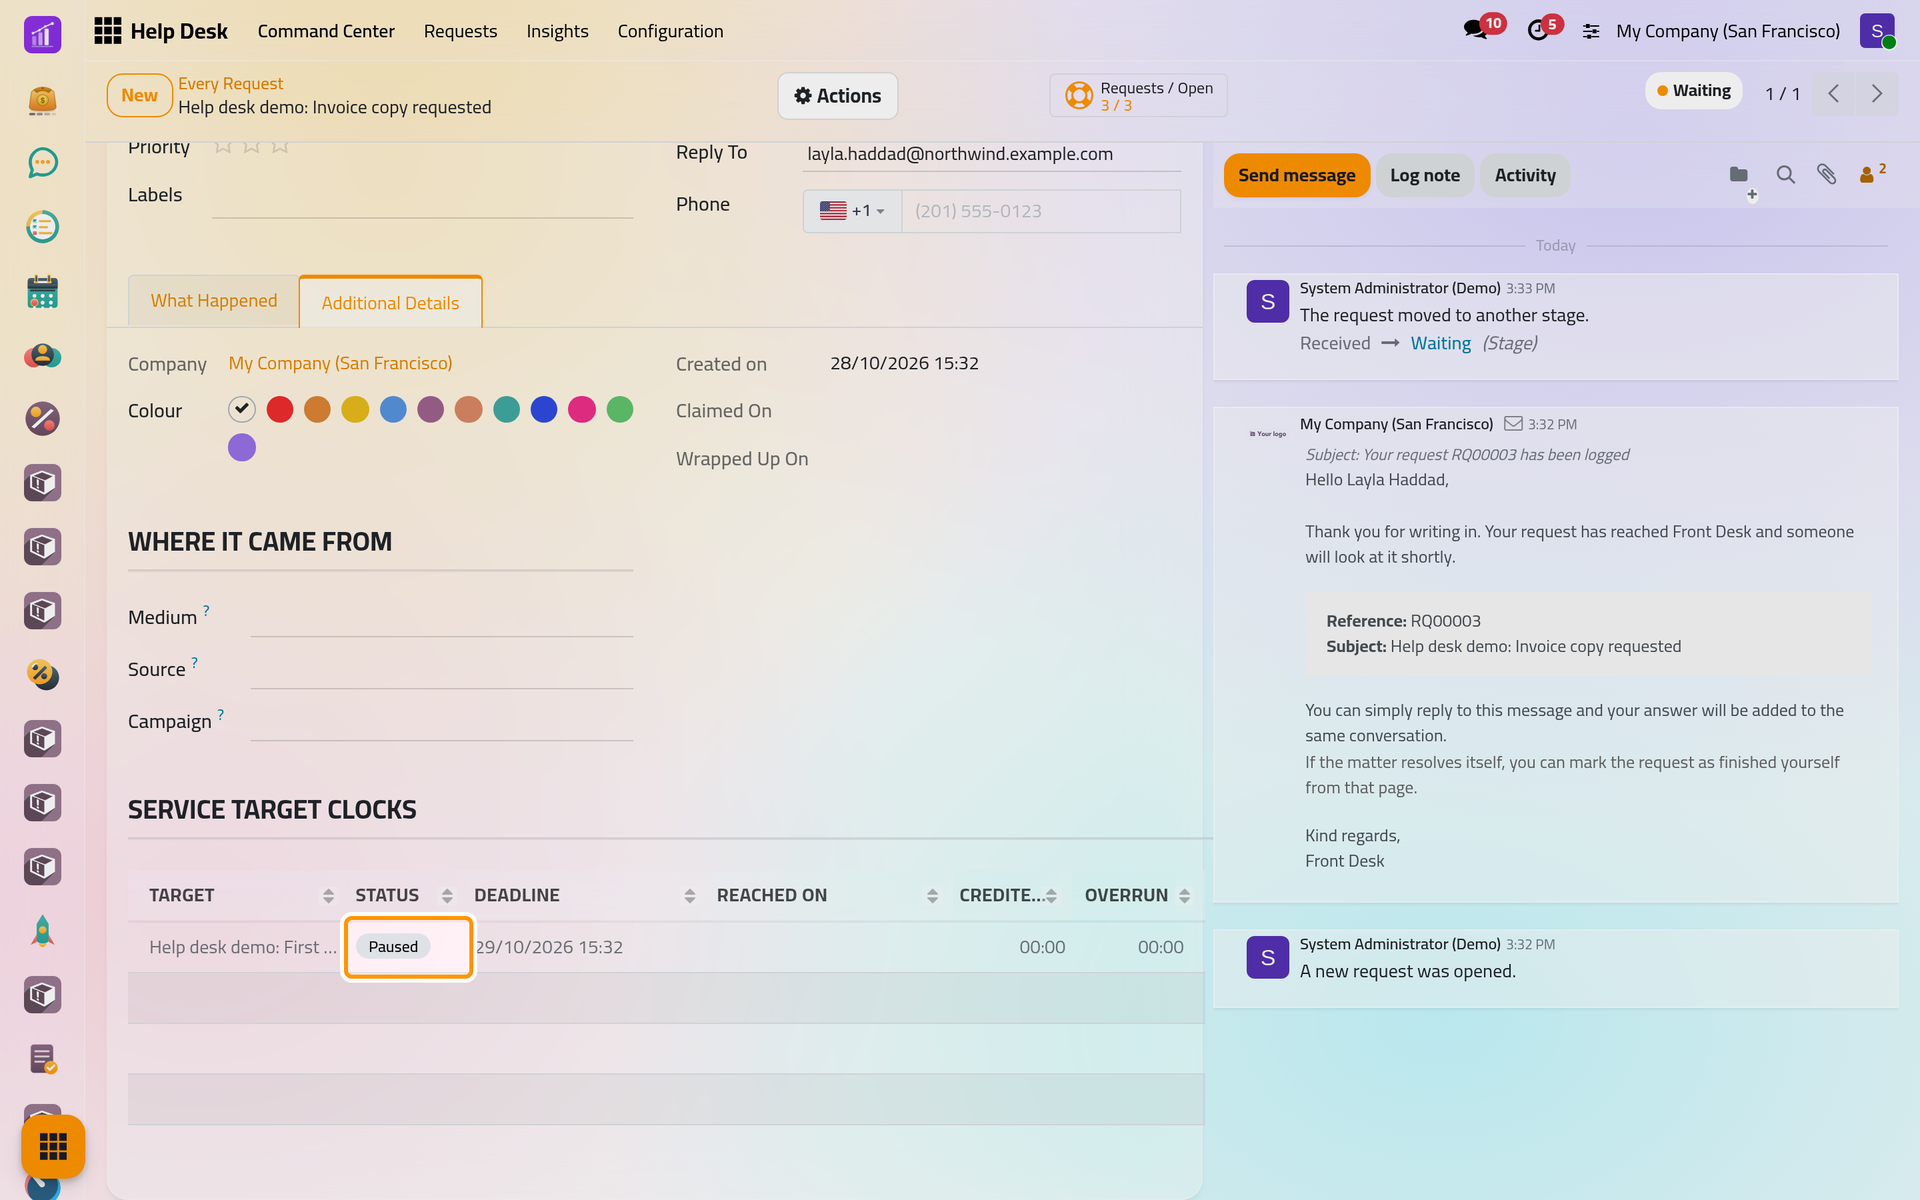The image size is (1920, 1200).
Task: Open attachments via the paperclip icon
Action: click(1827, 174)
